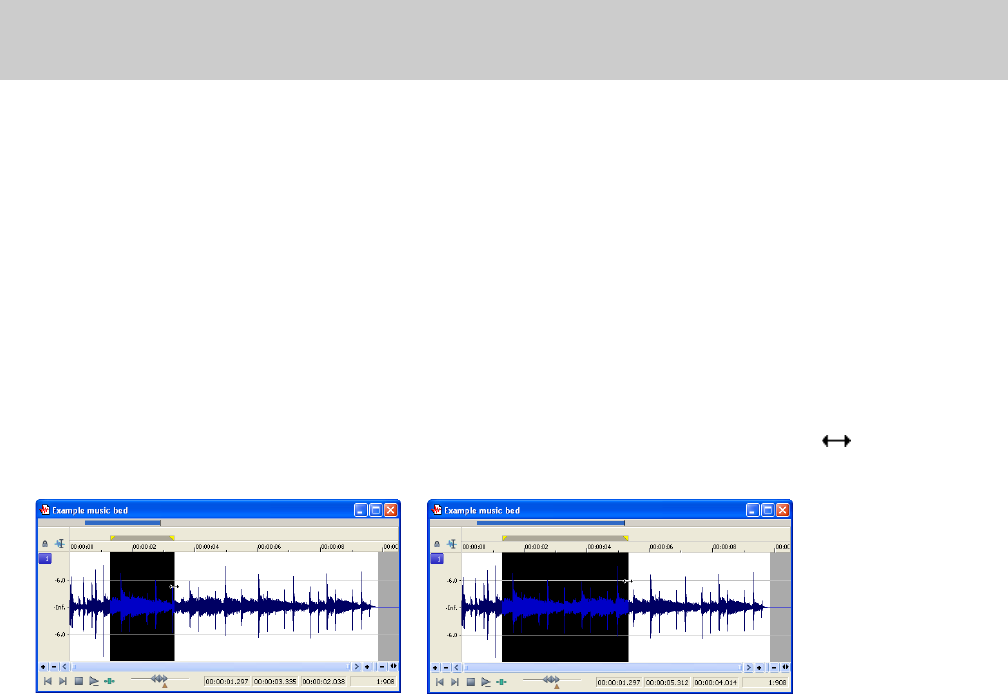Click the level zoom in plus in left window
1008x694 pixels.
43,666
